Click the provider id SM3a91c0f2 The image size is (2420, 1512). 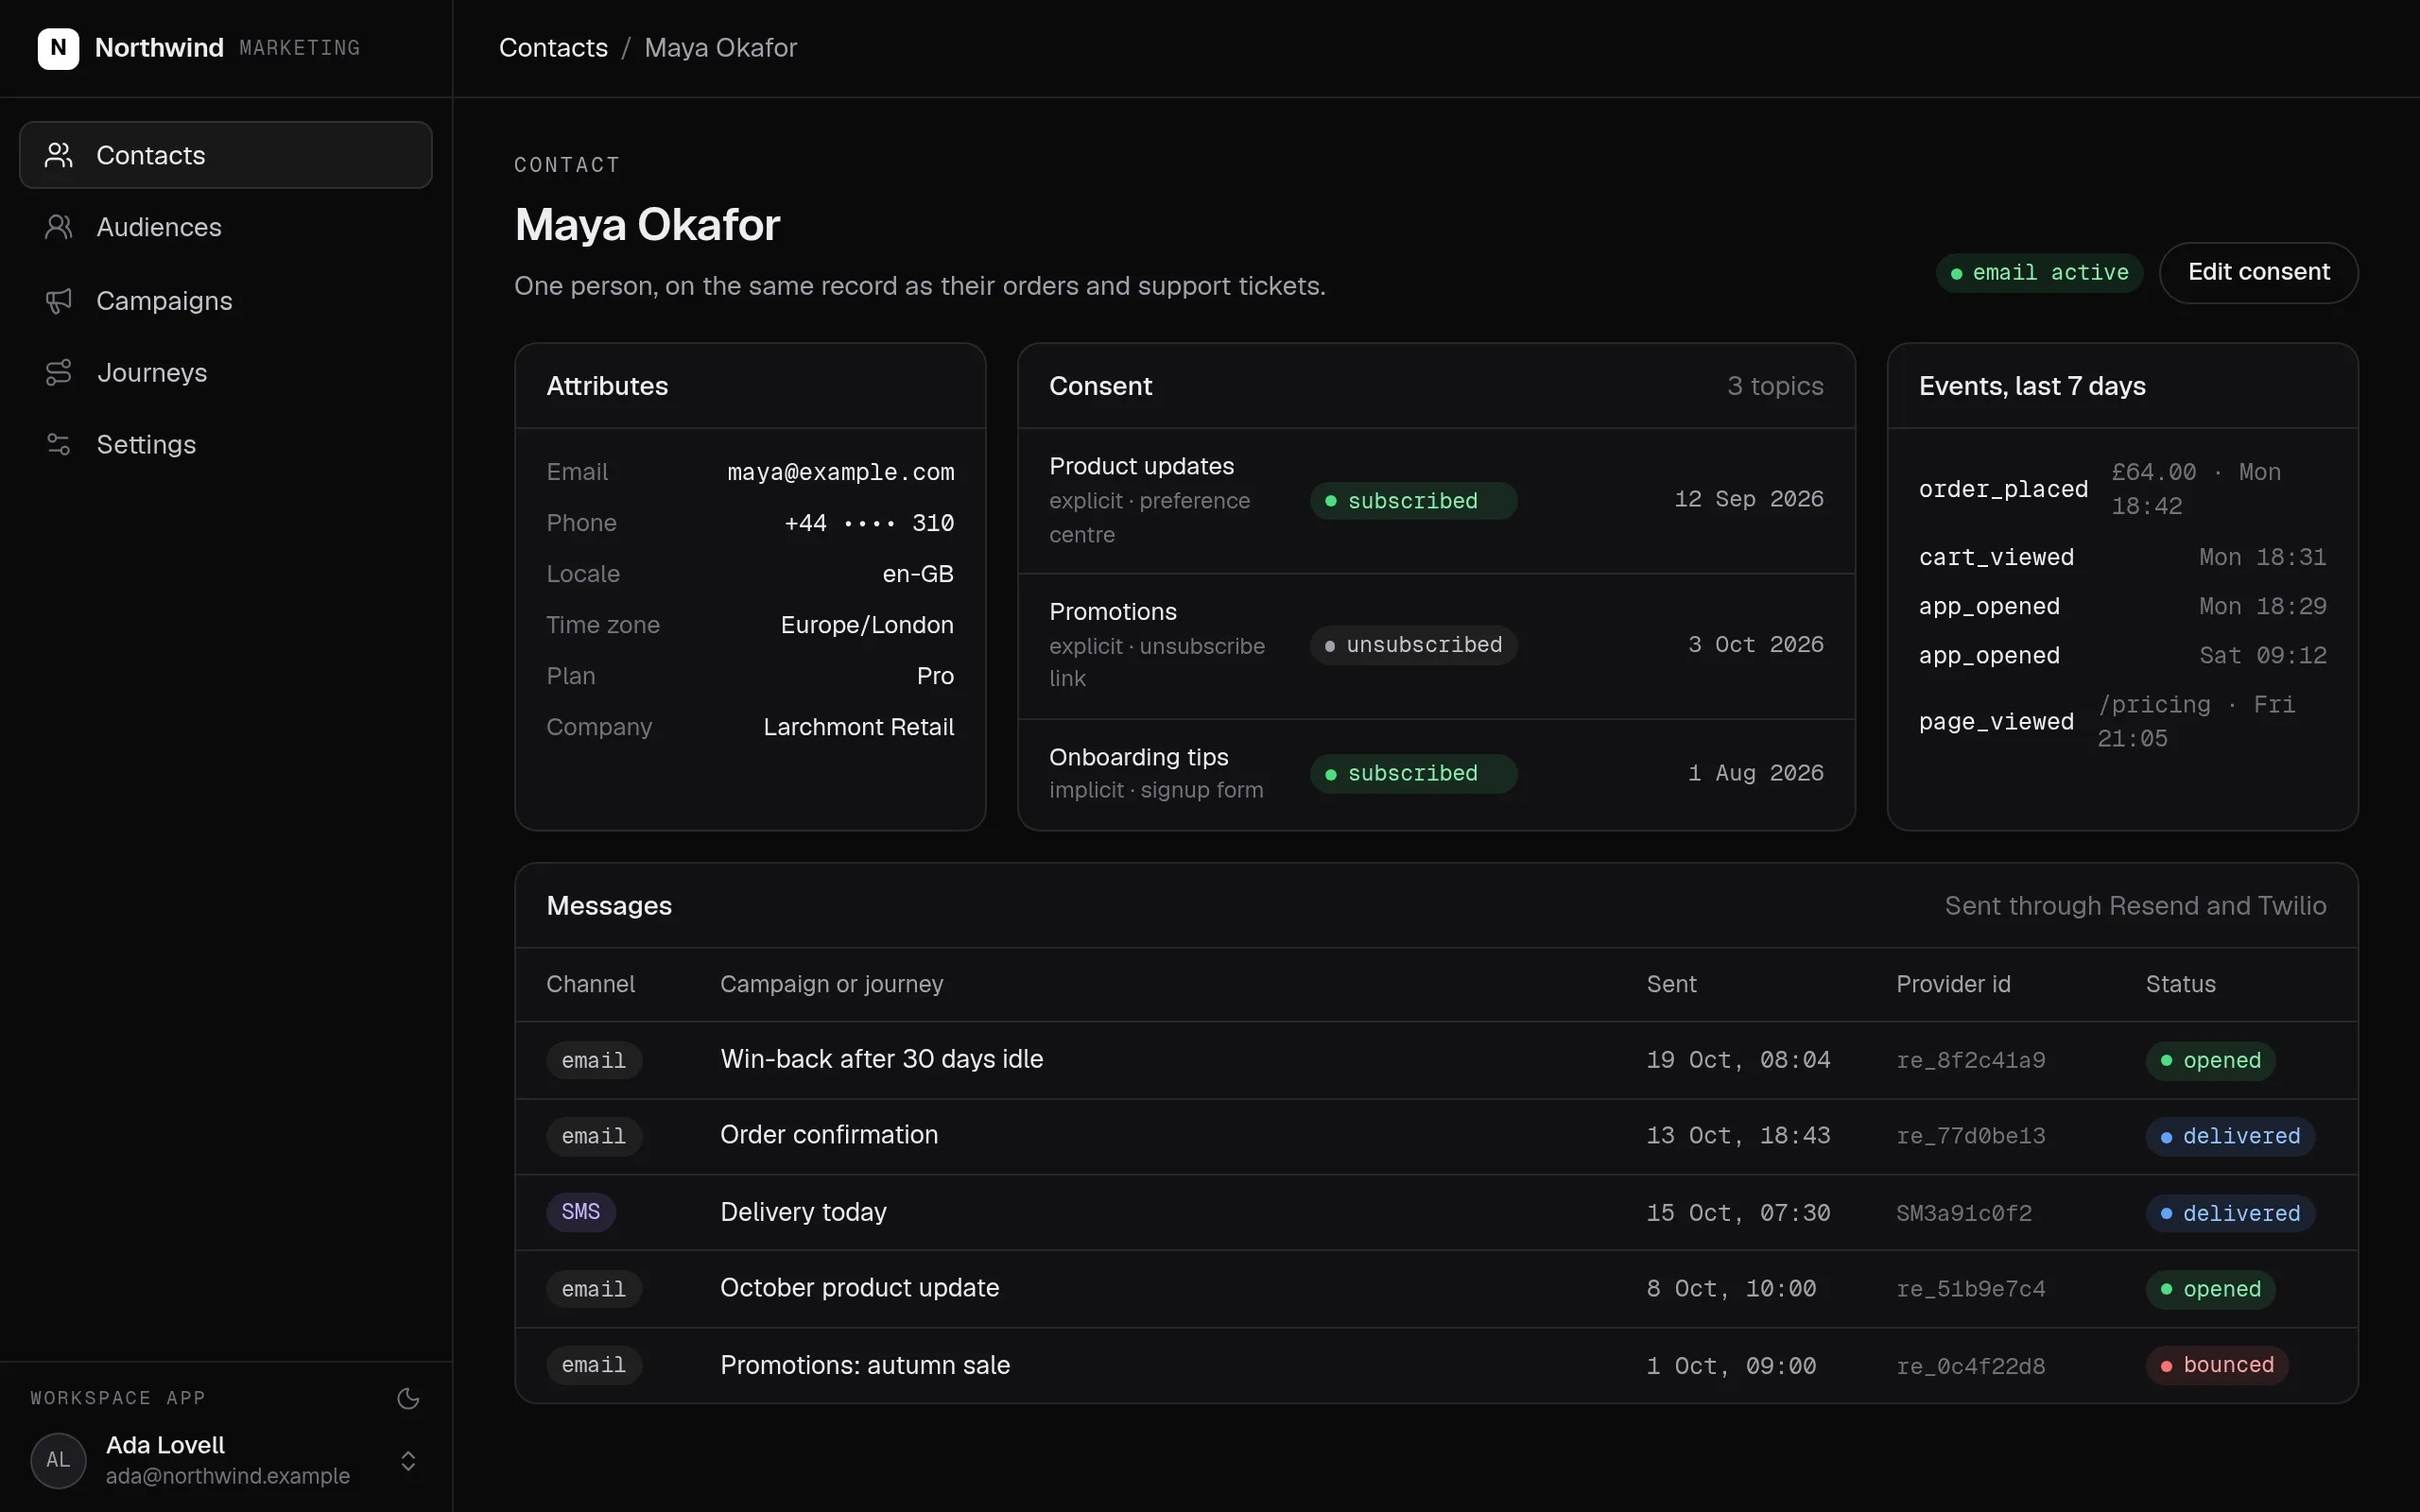click(1964, 1213)
